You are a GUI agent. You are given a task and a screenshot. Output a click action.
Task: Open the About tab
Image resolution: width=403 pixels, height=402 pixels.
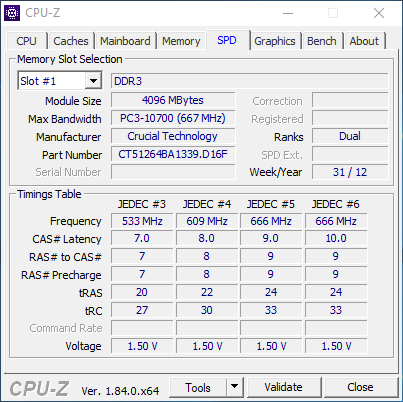pos(364,41)
